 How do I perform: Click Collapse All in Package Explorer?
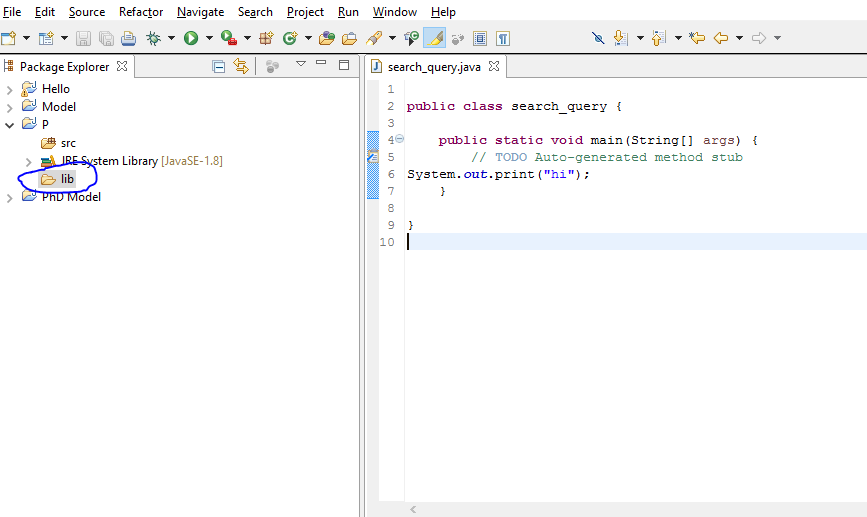(218, 67)
